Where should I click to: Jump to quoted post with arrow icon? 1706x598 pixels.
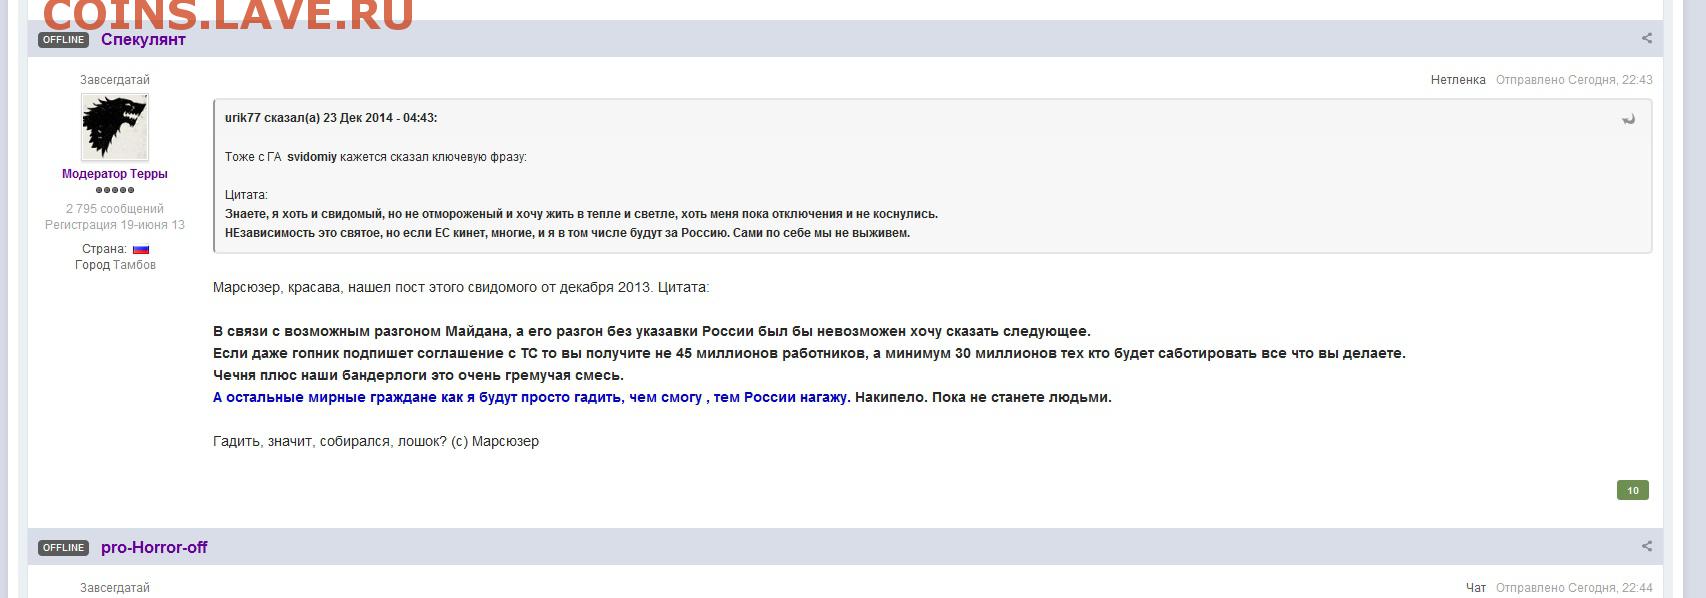click(1628, 119)
